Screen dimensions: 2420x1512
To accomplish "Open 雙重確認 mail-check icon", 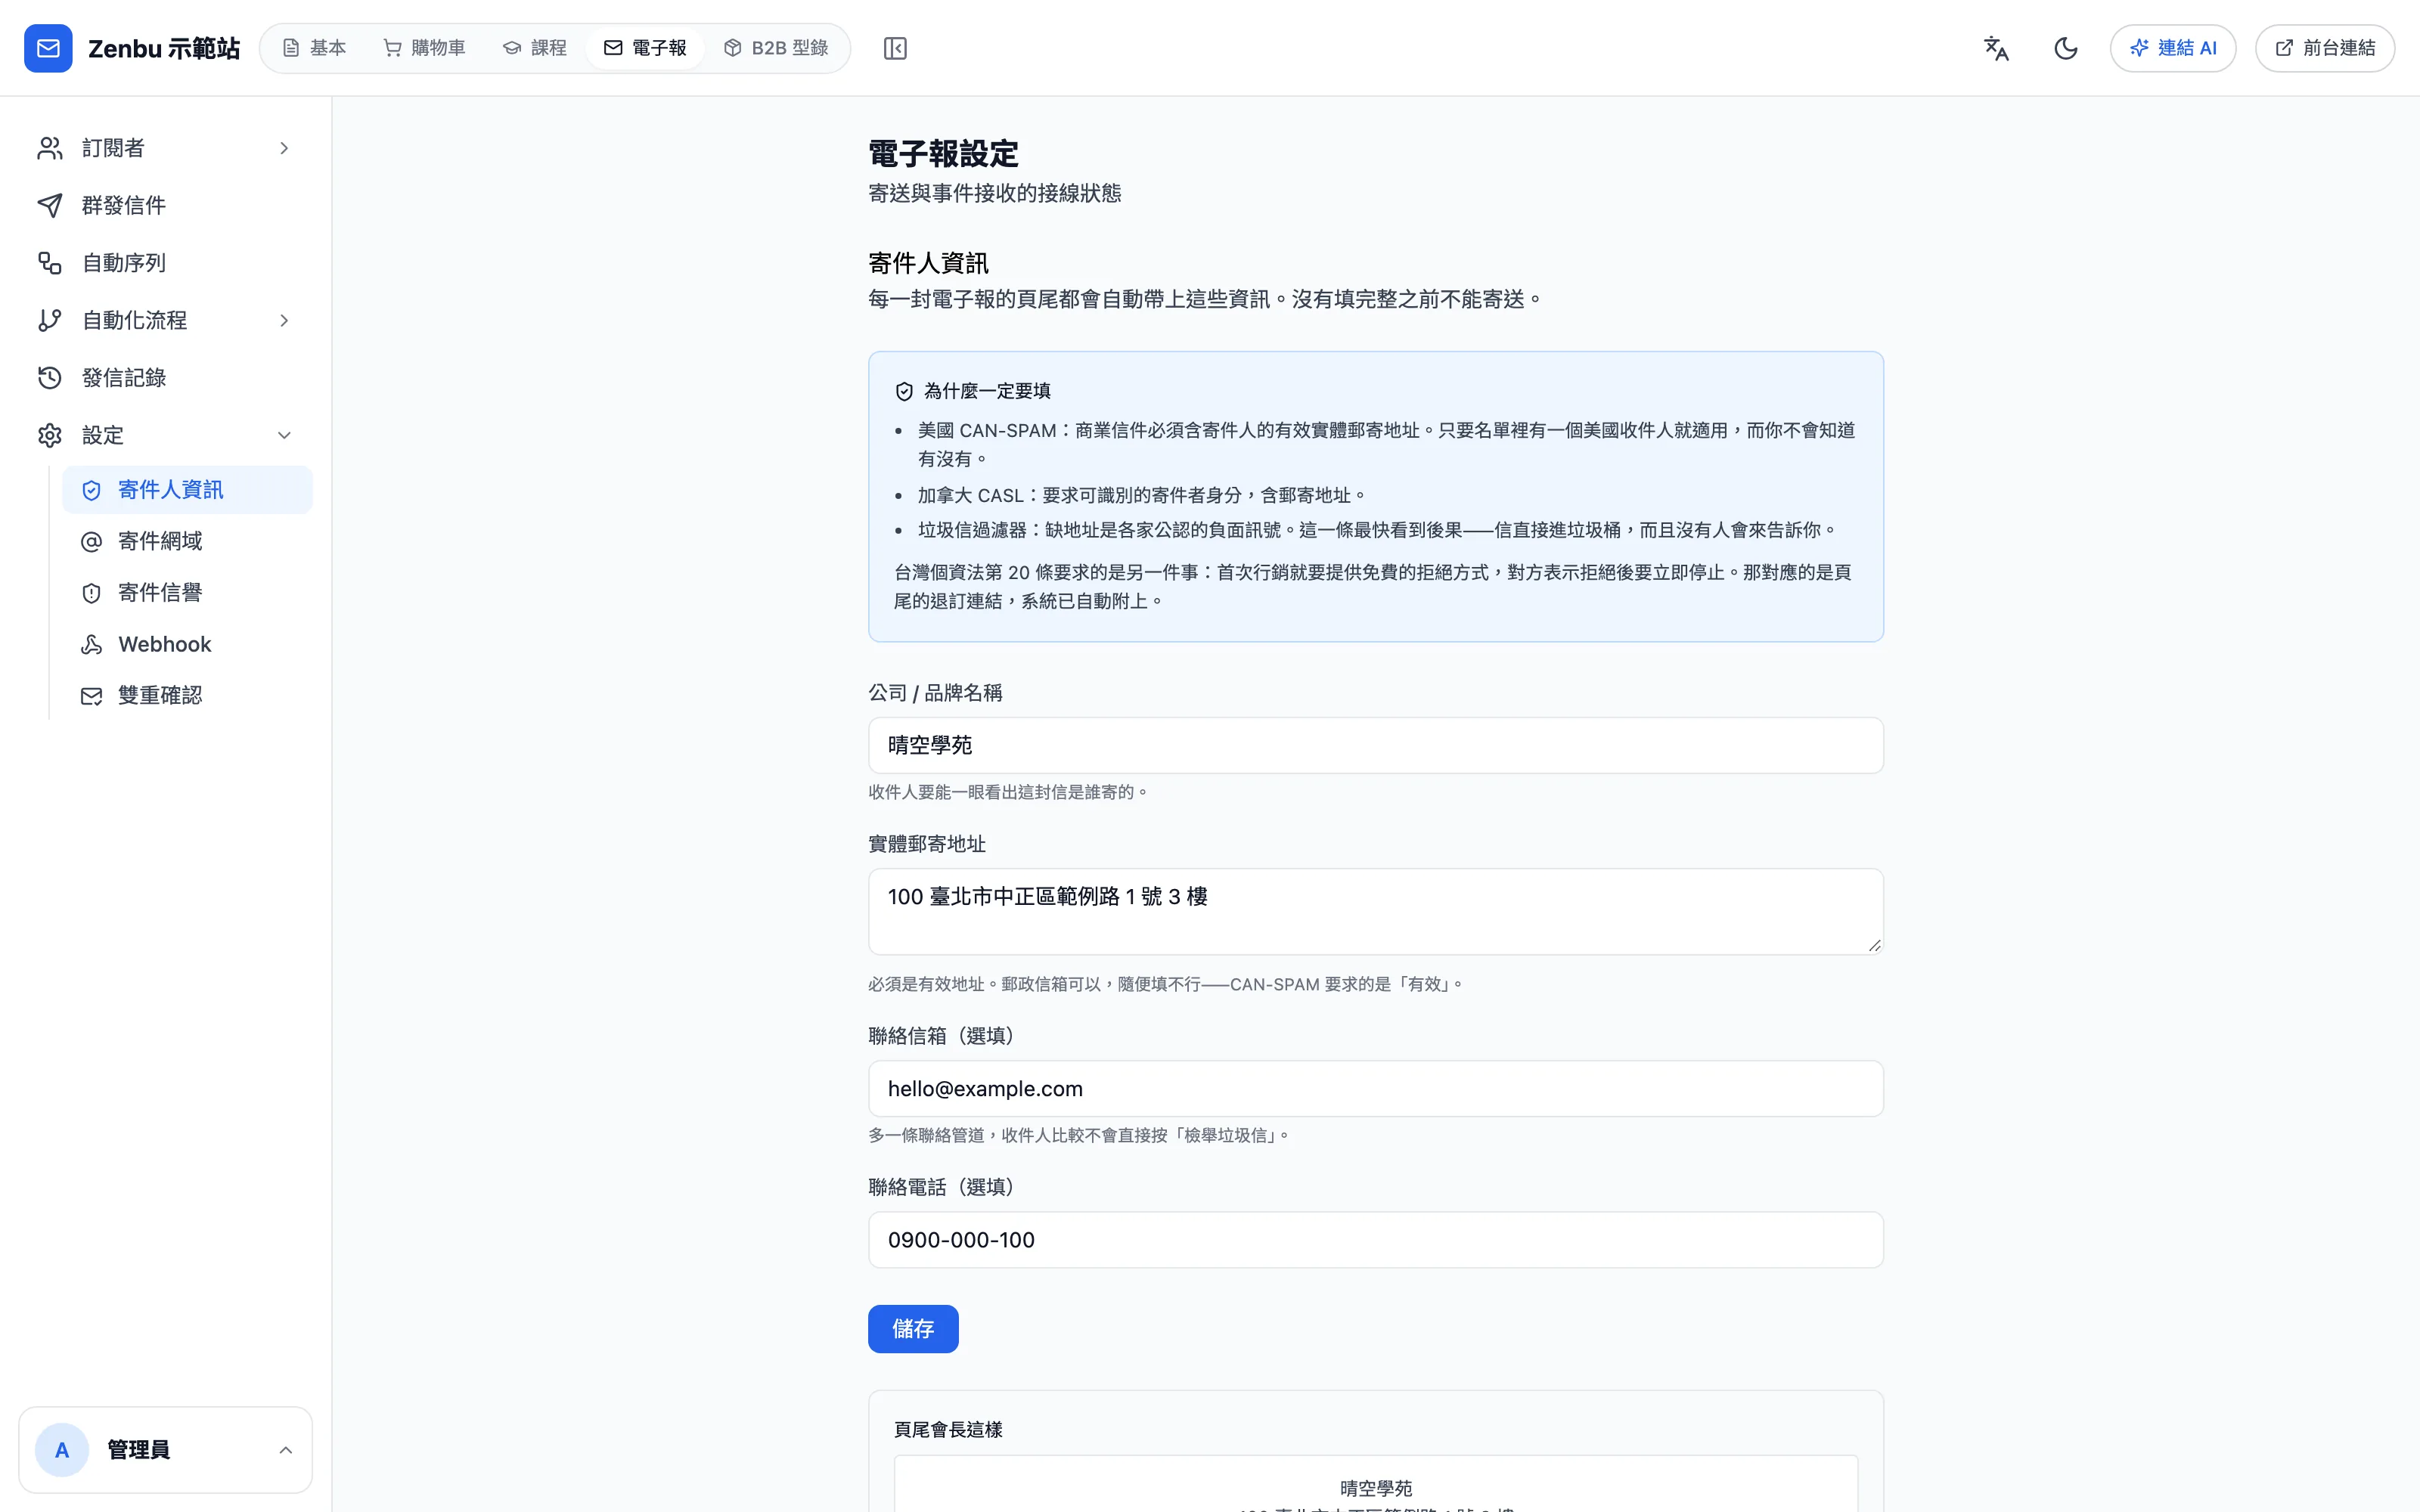I will click(x=91, y=696).
